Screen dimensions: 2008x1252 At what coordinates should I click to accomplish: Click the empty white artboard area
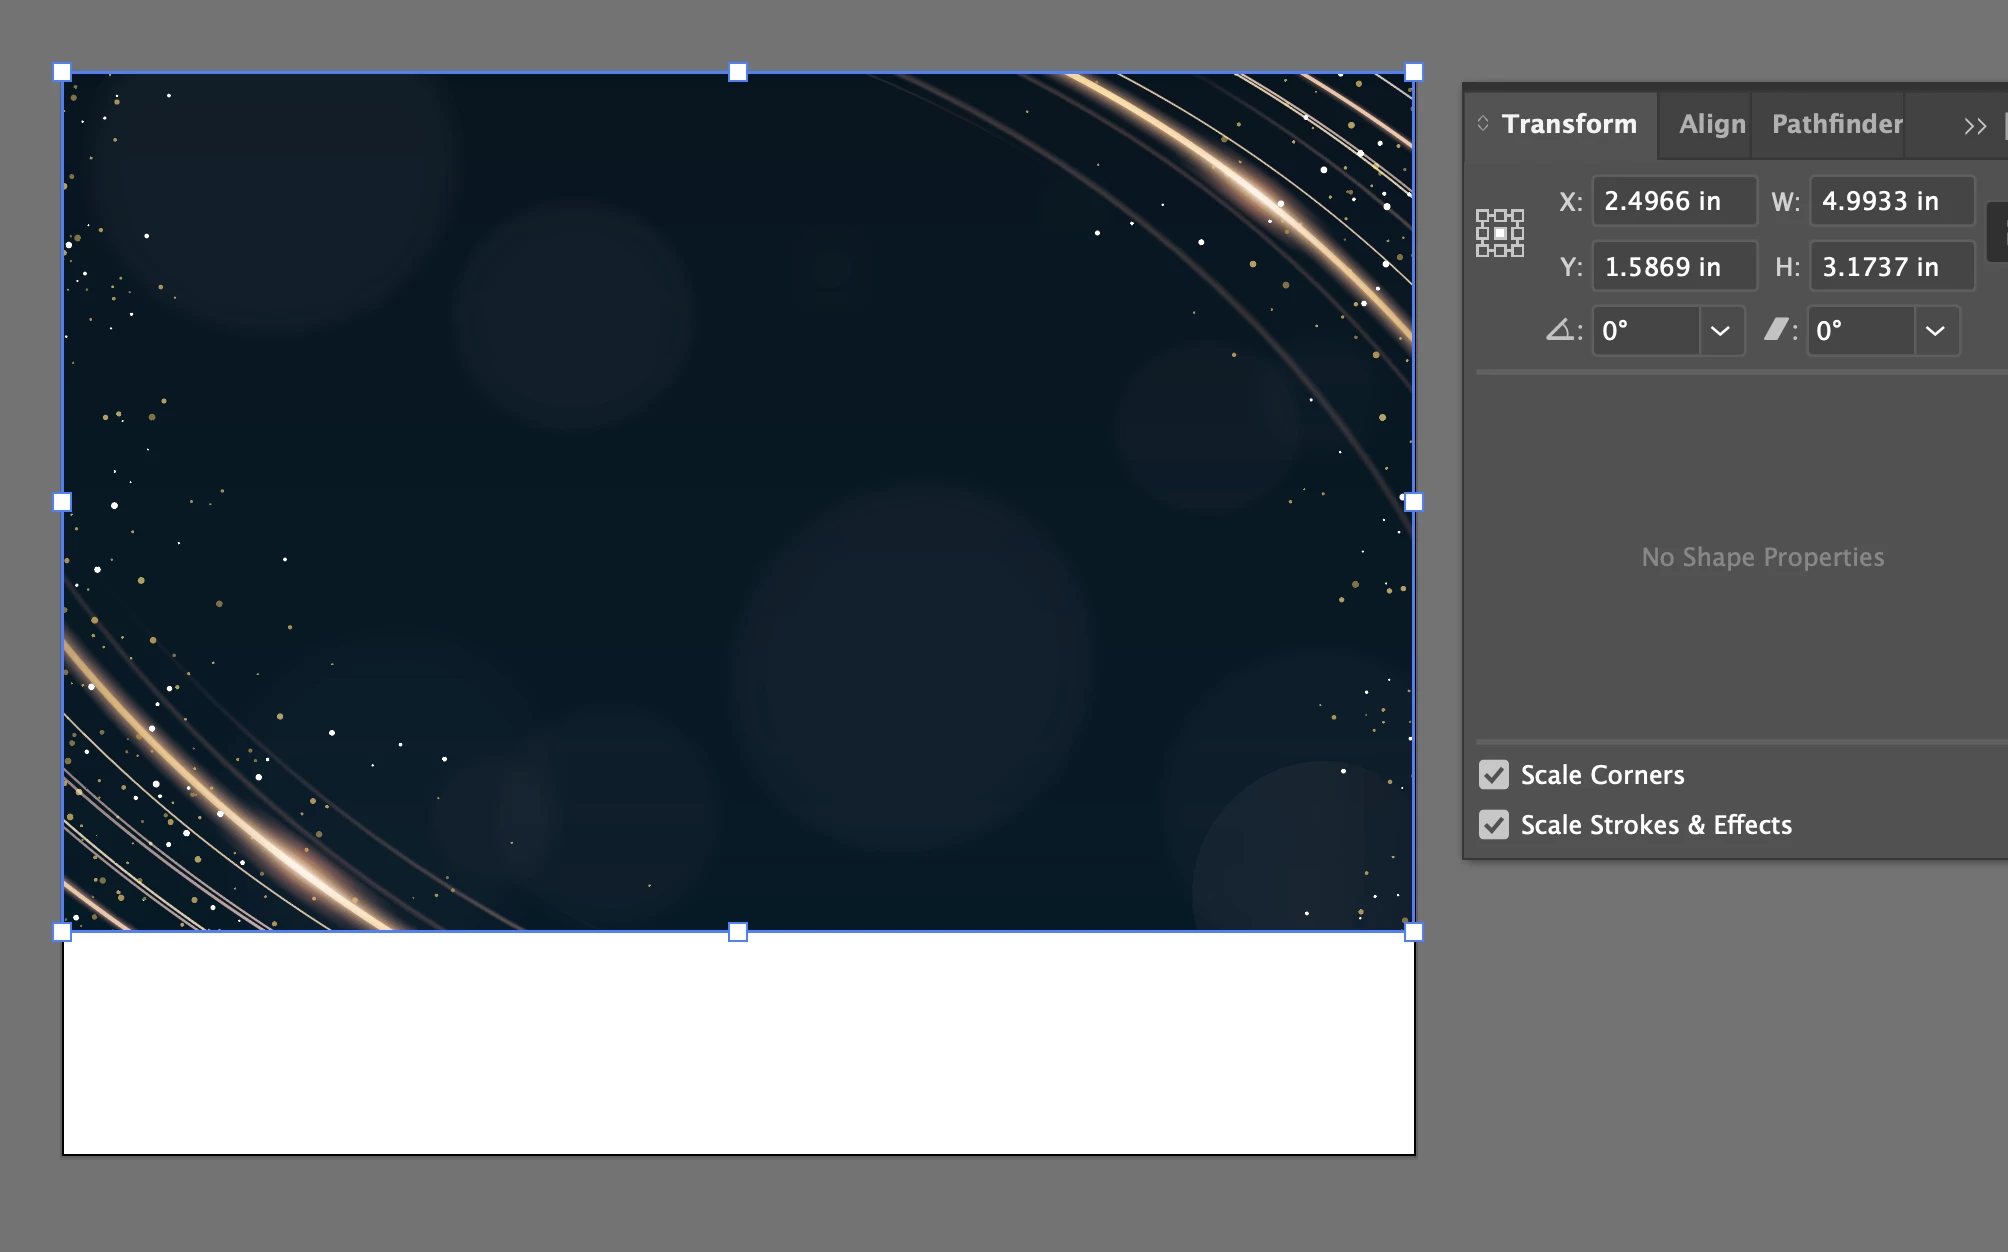click(738, 1042)
